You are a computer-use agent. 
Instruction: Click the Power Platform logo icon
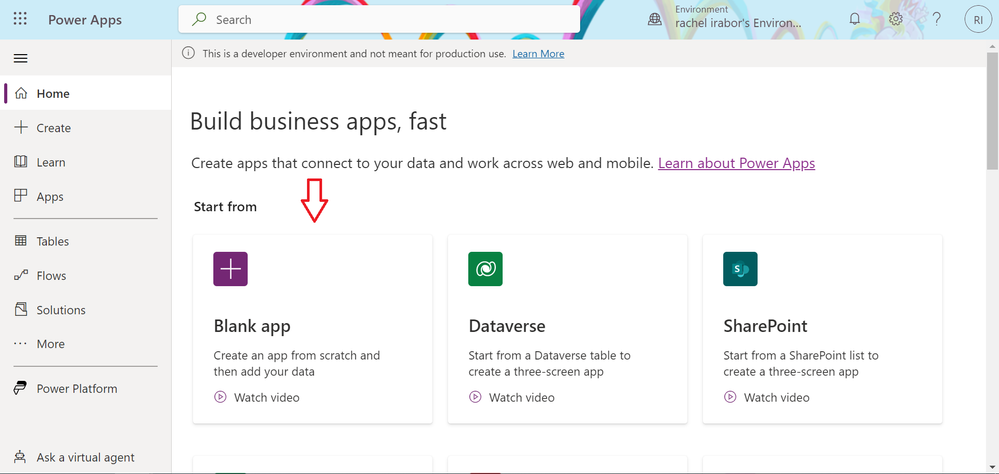[x=21, y=389]
